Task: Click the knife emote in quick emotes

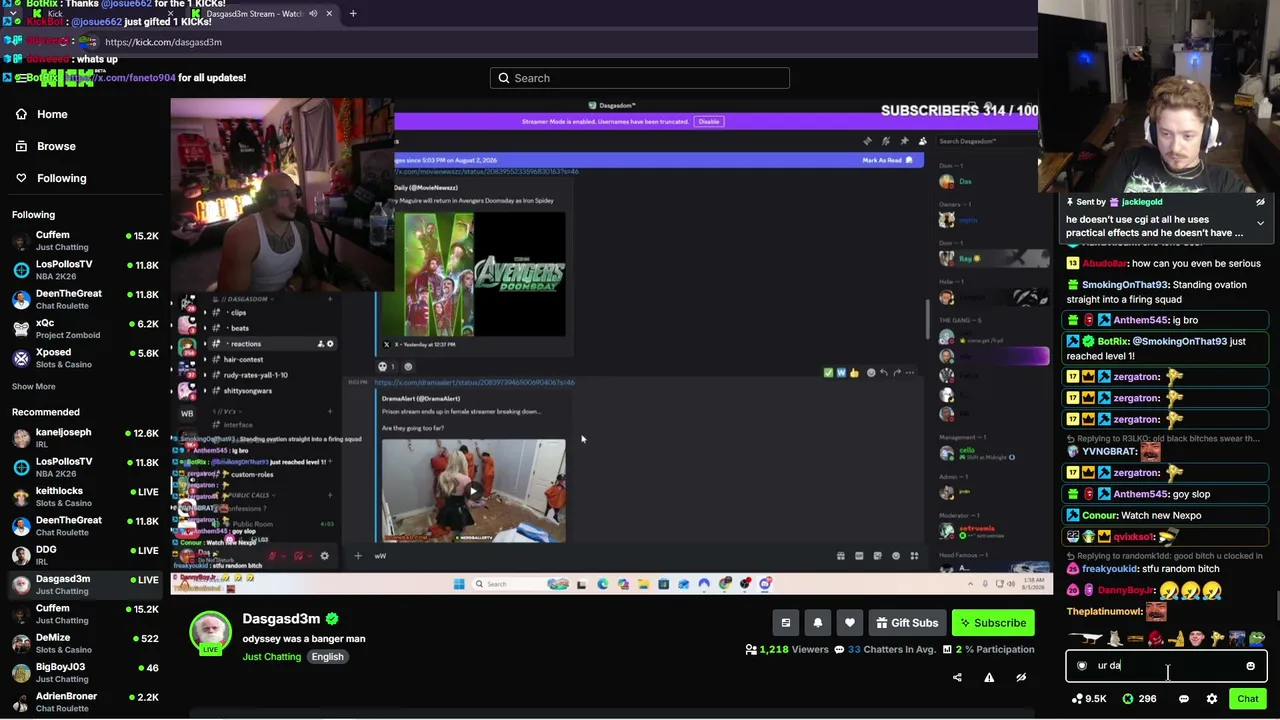Action: point(1088,639)
